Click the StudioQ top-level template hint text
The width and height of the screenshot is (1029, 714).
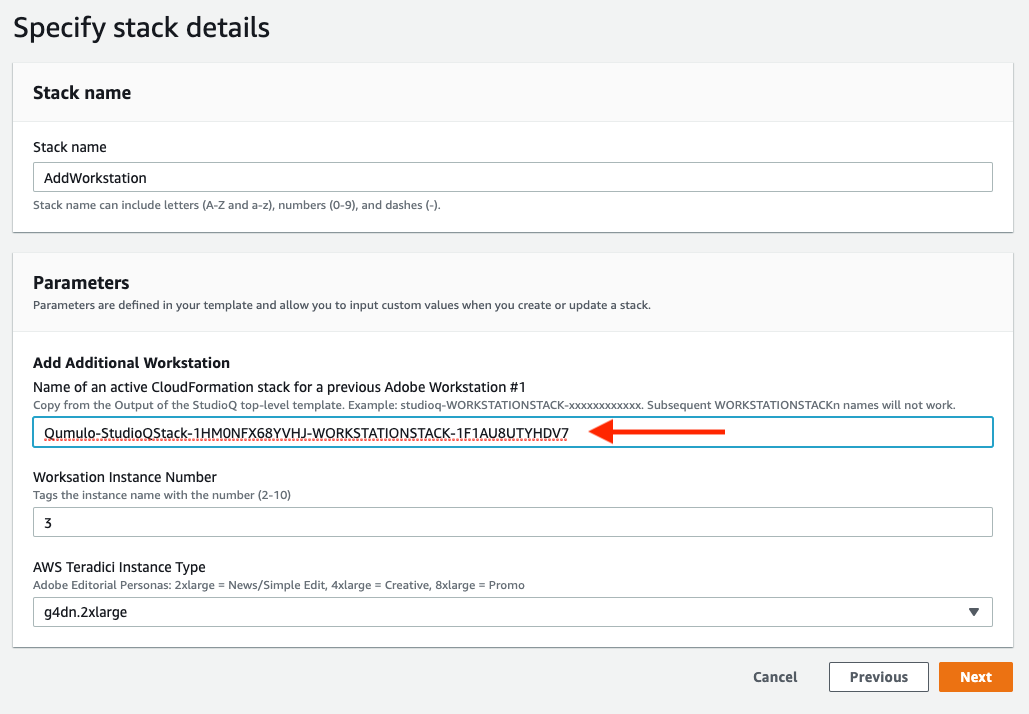click(494, 405)
